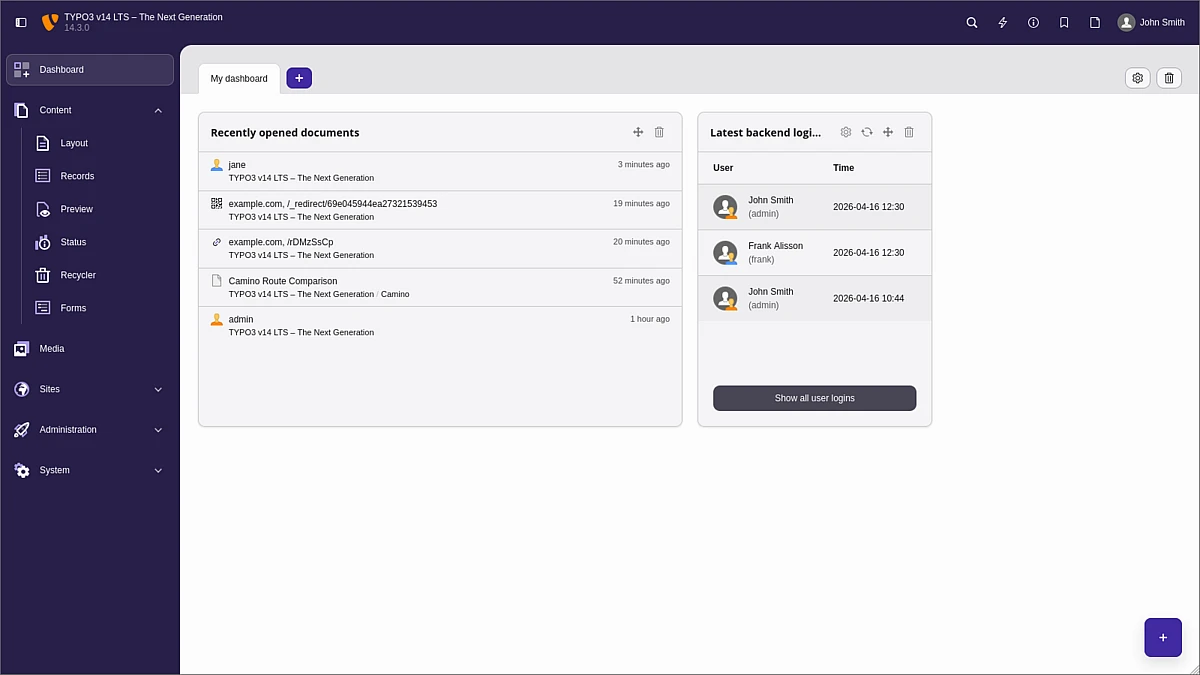Select the My dashboard tab
1200x675 pixels.
coord(239,78)
